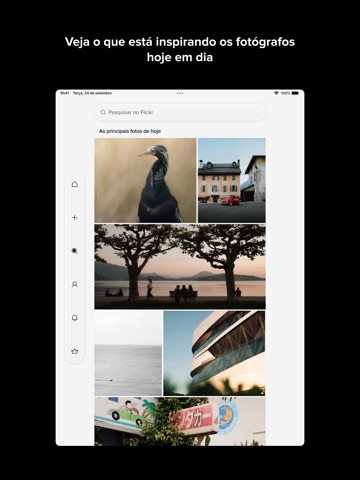Open the gray misty sea photo

pyautogui.click(x=128, y=353)
